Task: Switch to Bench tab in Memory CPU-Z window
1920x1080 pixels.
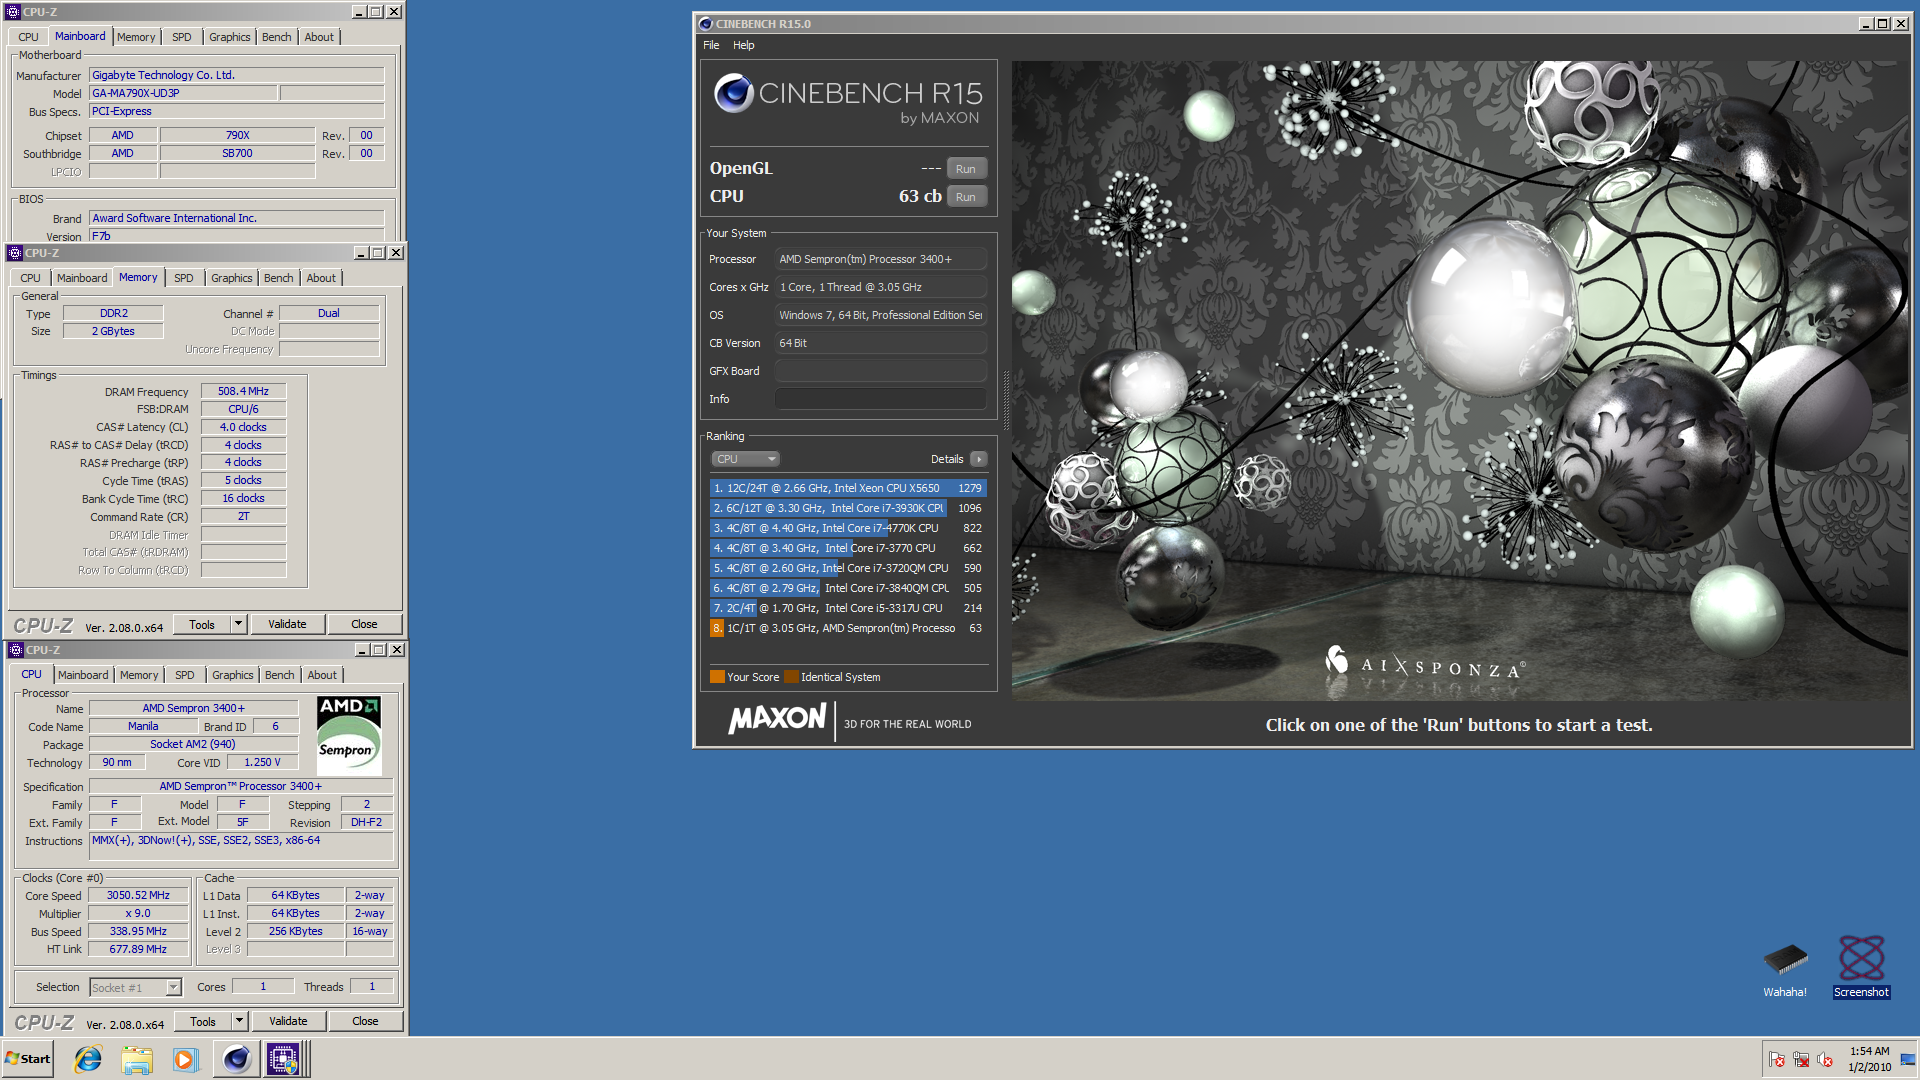Action: (279, 278)
